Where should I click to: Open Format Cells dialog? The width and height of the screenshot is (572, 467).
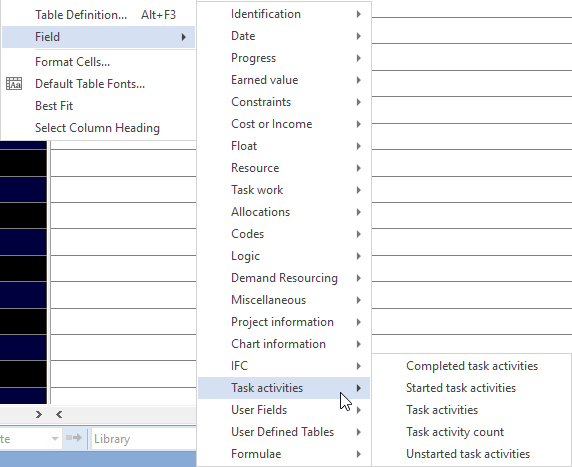(x=98, y=62)
